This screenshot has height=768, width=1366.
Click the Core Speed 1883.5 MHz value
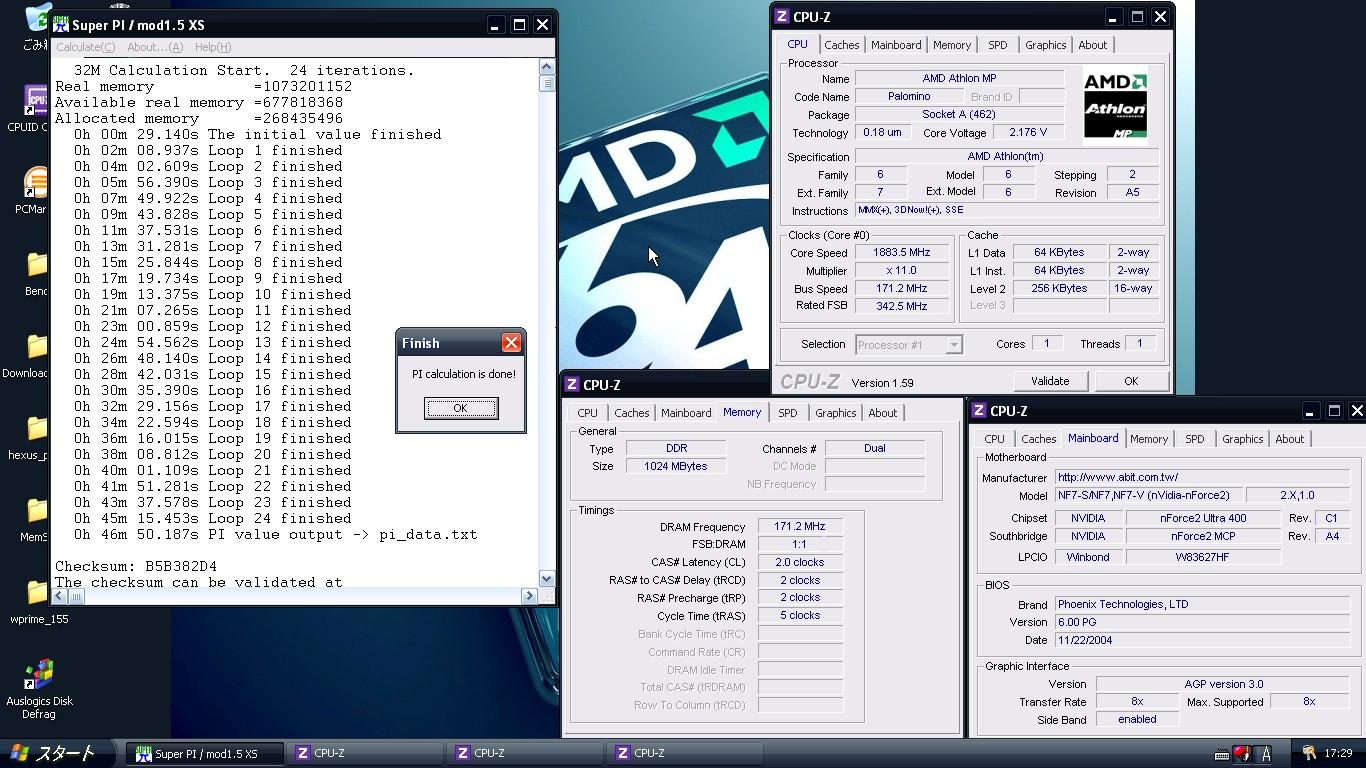click(901, 253)
